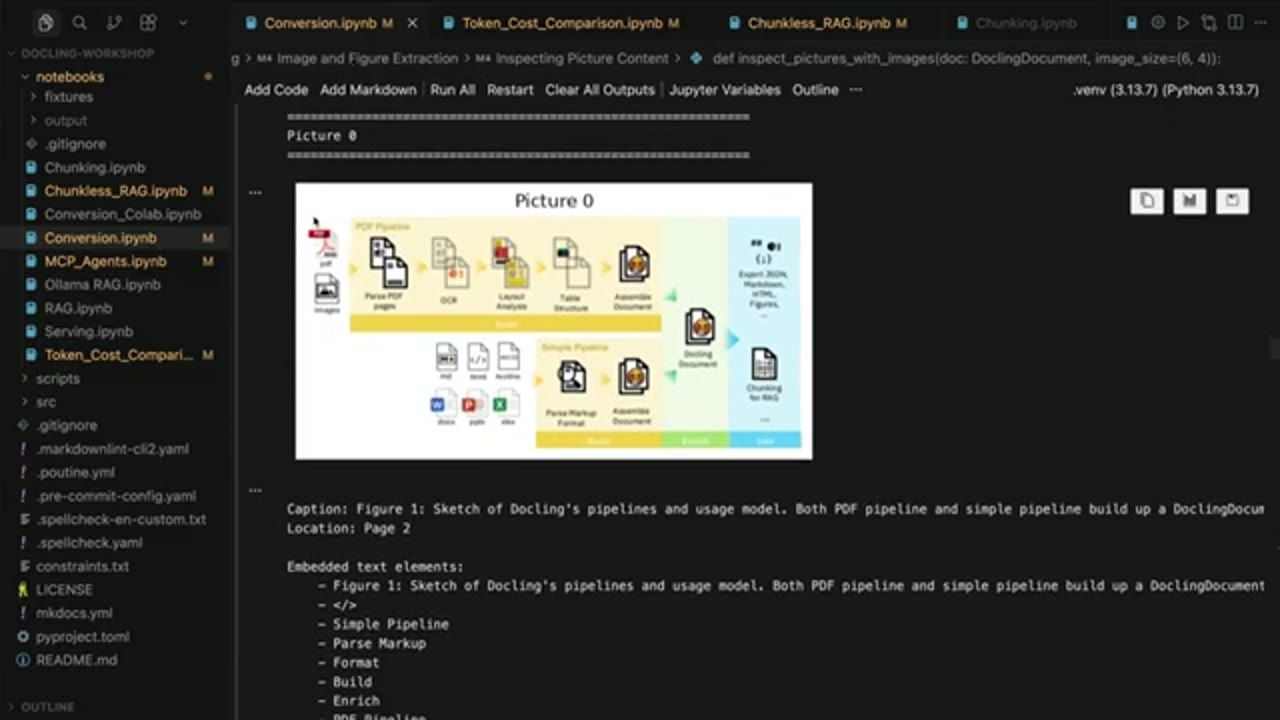Expand the scripts folder
Screen dimensions: 1280x720
pos(57,378)
